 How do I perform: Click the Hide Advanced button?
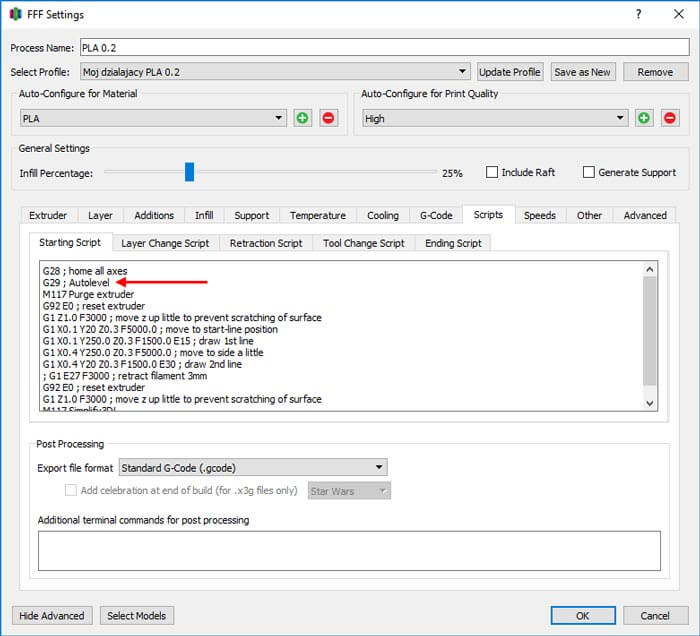52,615
